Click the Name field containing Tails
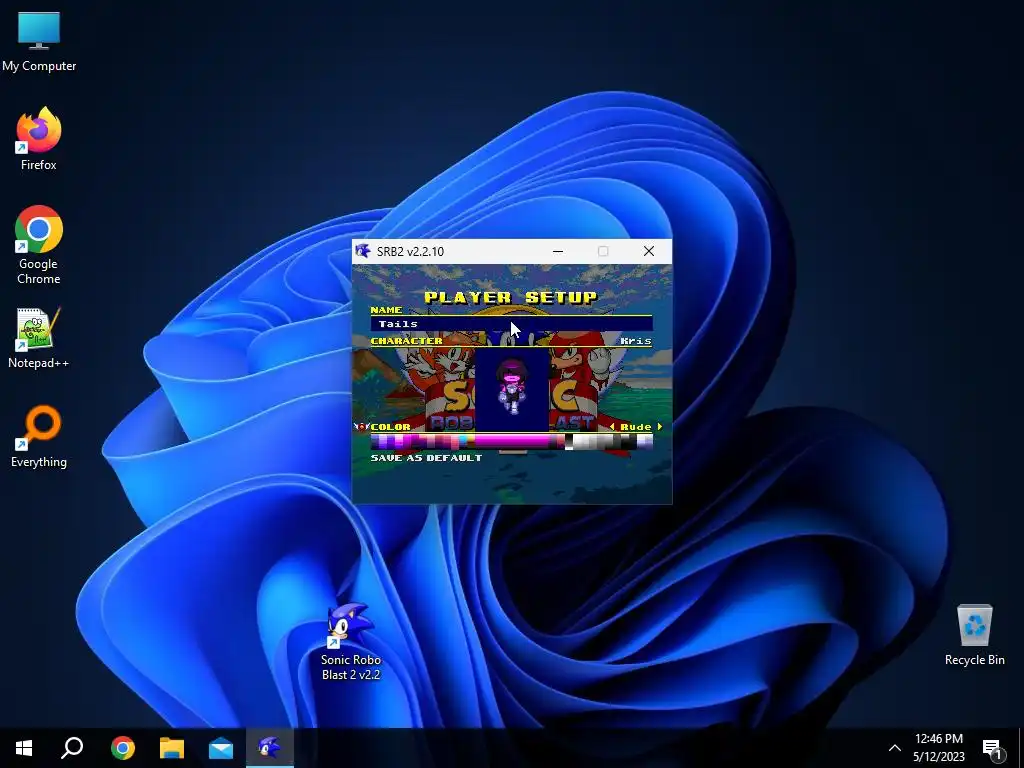Screen dimensions: 1024x768 click(x=511, y=323)
